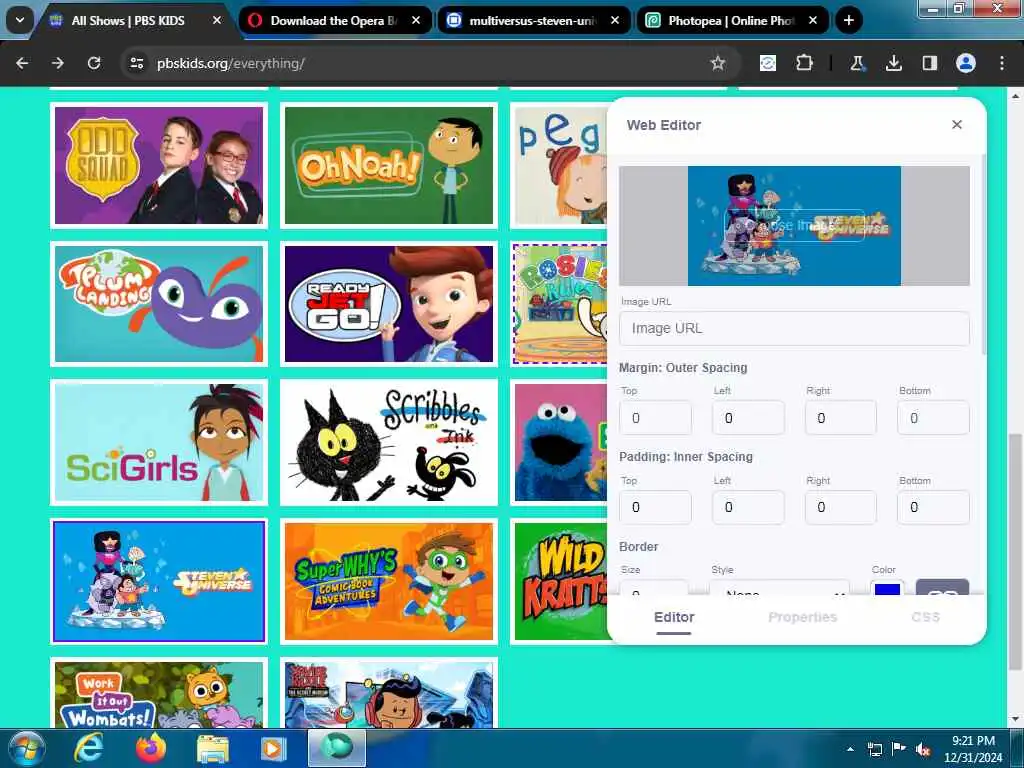Open the Rosie's Rules show tile
The image size is (1024, 768).
pos(560,304)
